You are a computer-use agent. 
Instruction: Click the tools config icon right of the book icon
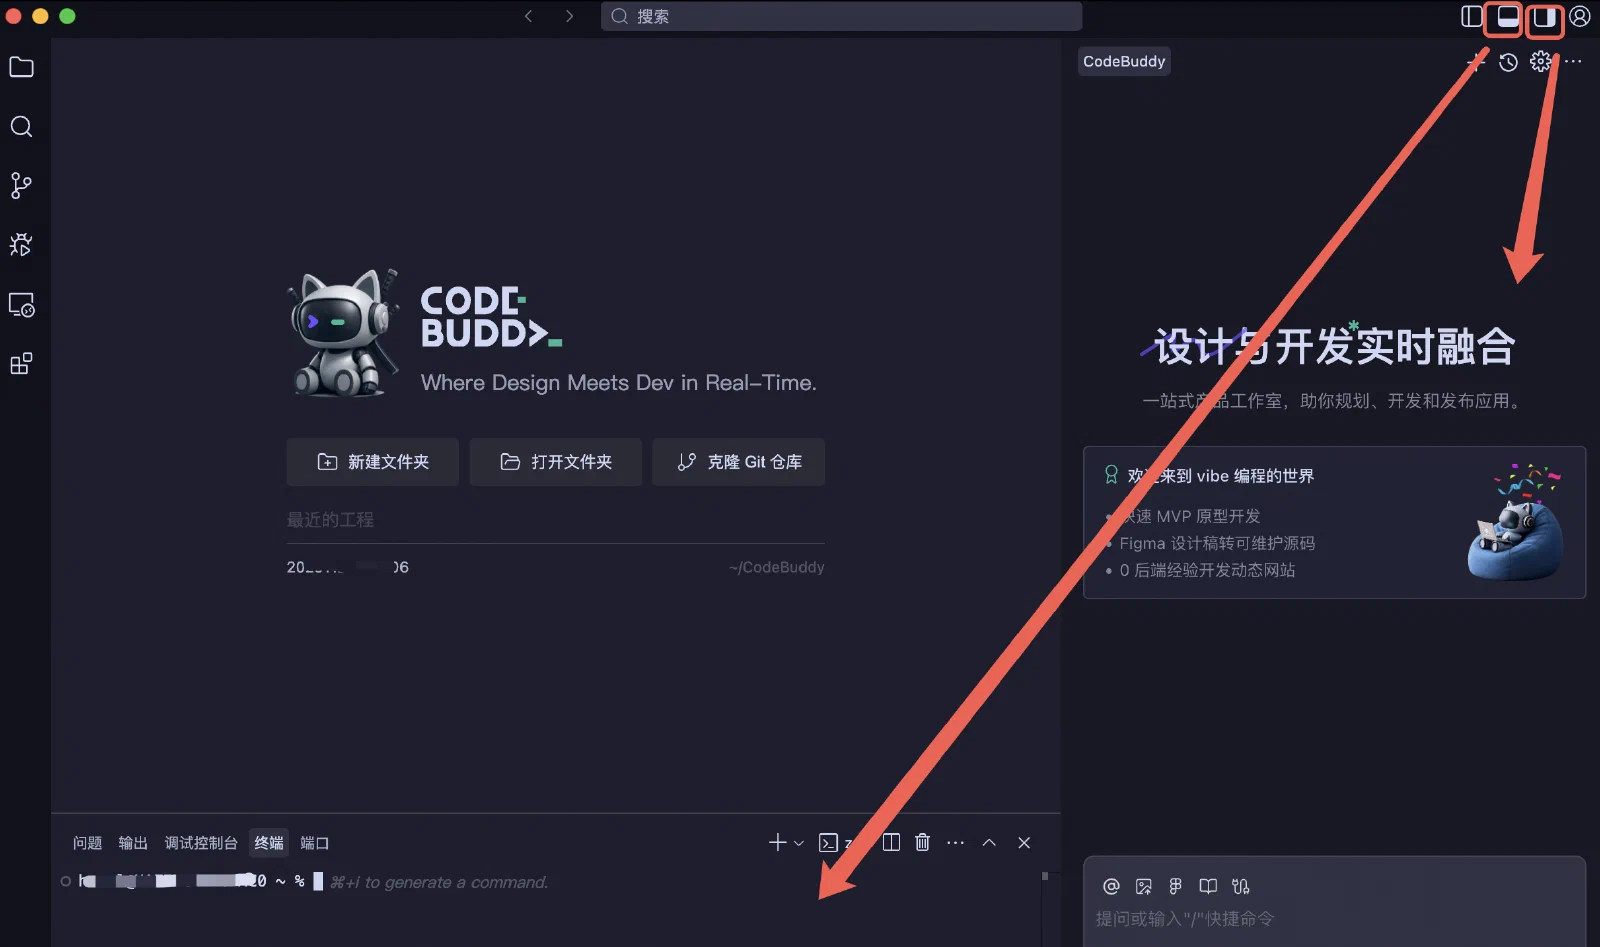(1241, 886)
